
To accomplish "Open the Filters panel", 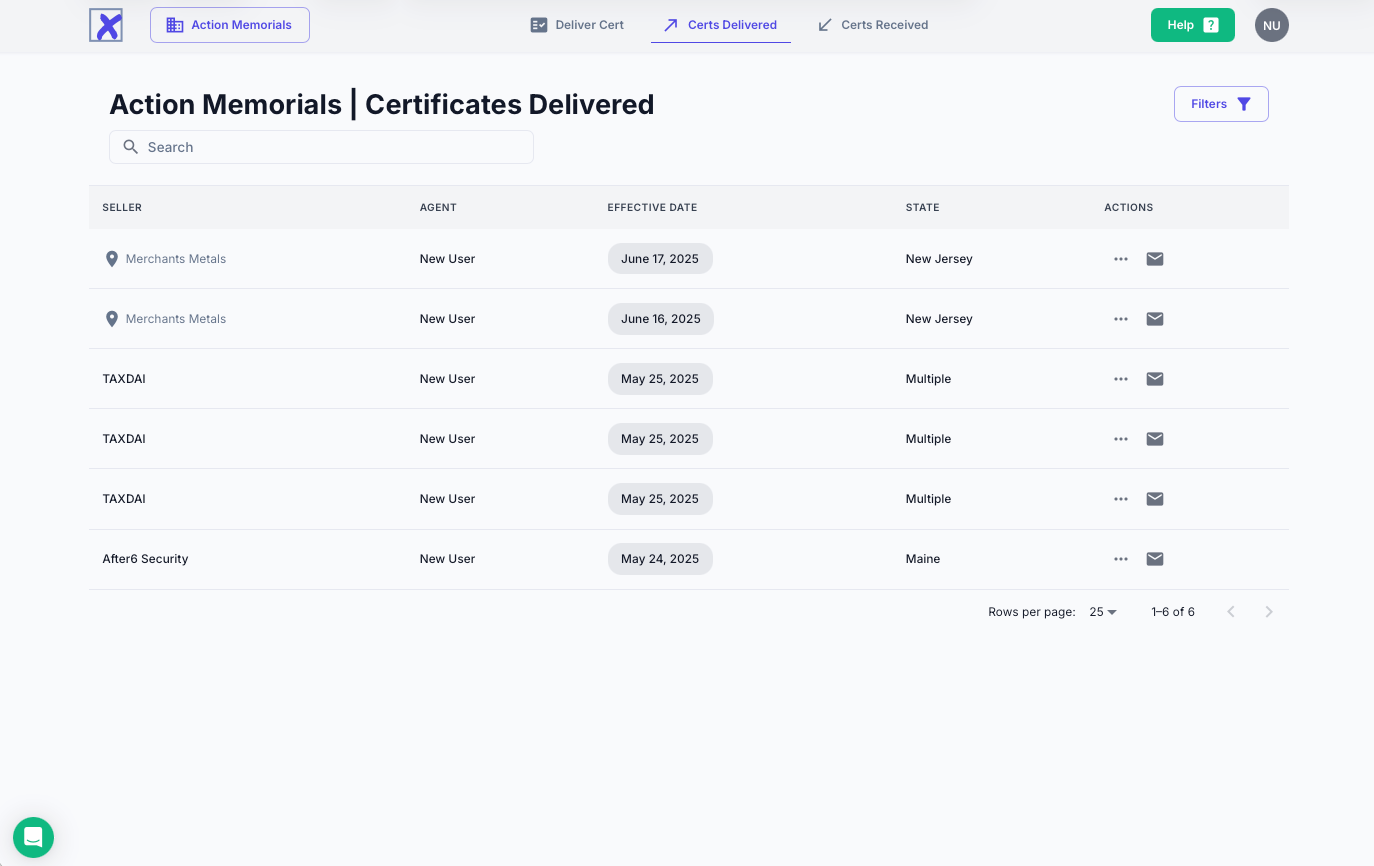I will pyautogui.click(x=1220, y=104).
